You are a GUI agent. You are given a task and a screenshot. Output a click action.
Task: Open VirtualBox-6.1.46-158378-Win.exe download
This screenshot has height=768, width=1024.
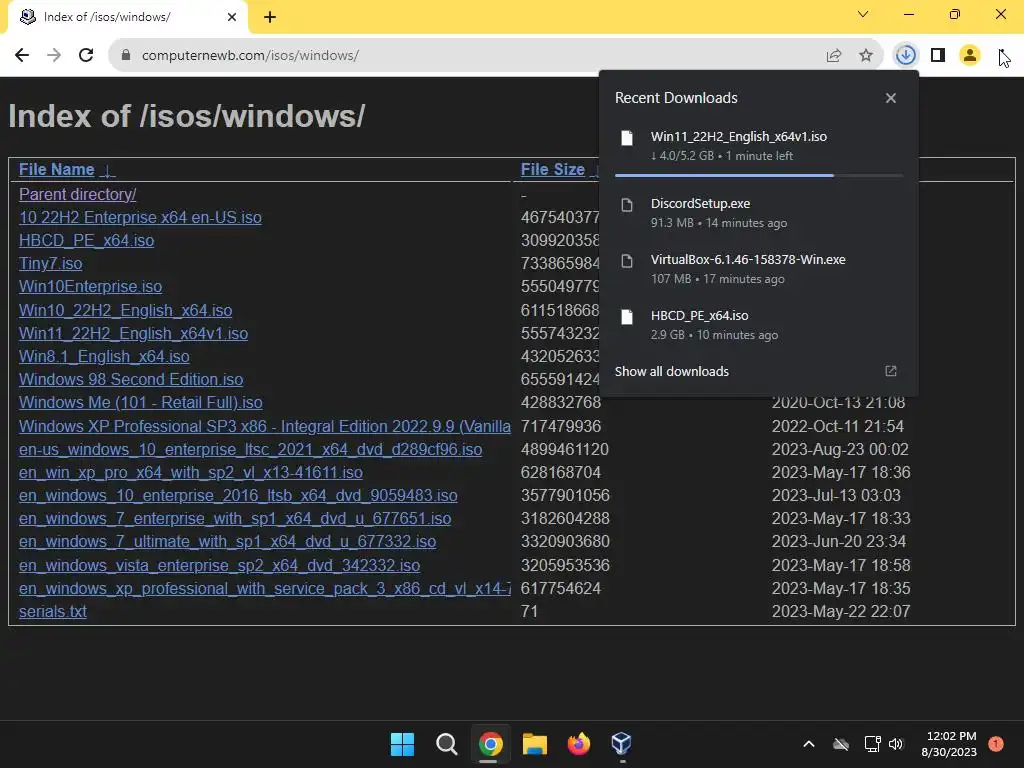coord(759,268)
